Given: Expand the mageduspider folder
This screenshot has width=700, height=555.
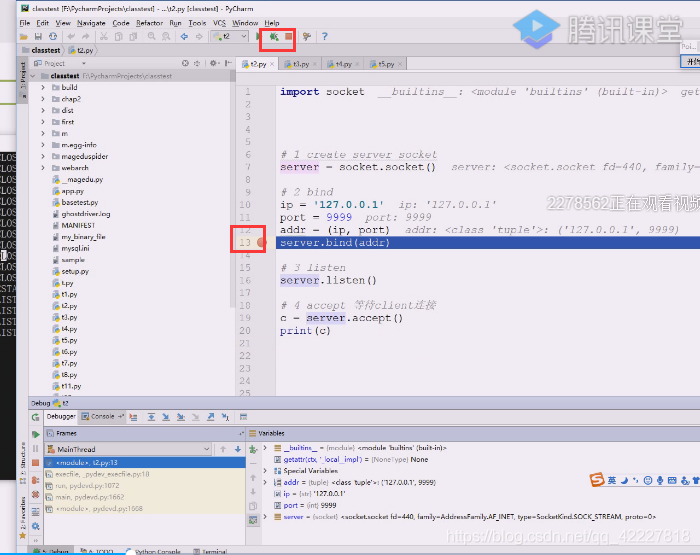Looking at the screenshot, I should (x=43, y=157).
